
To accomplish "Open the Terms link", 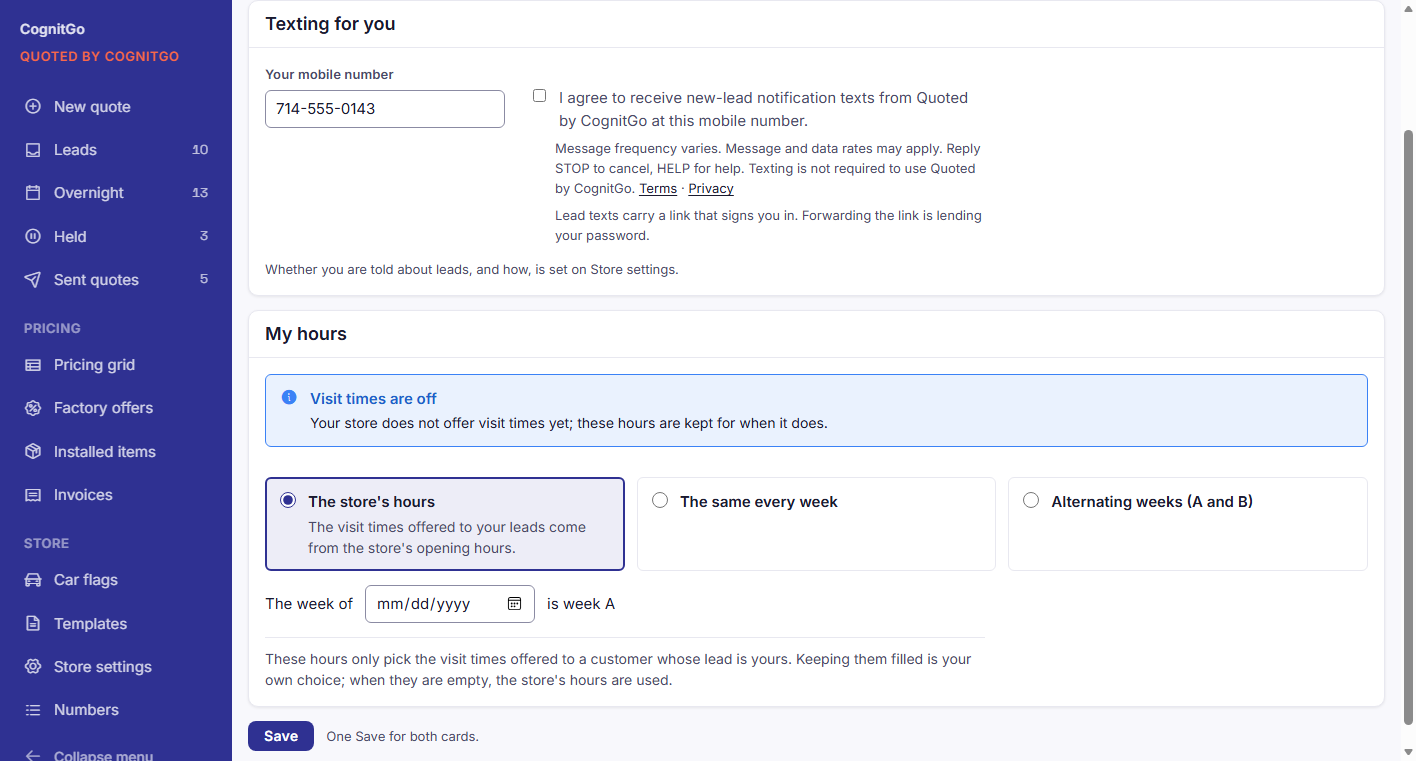I will [658, 189].
